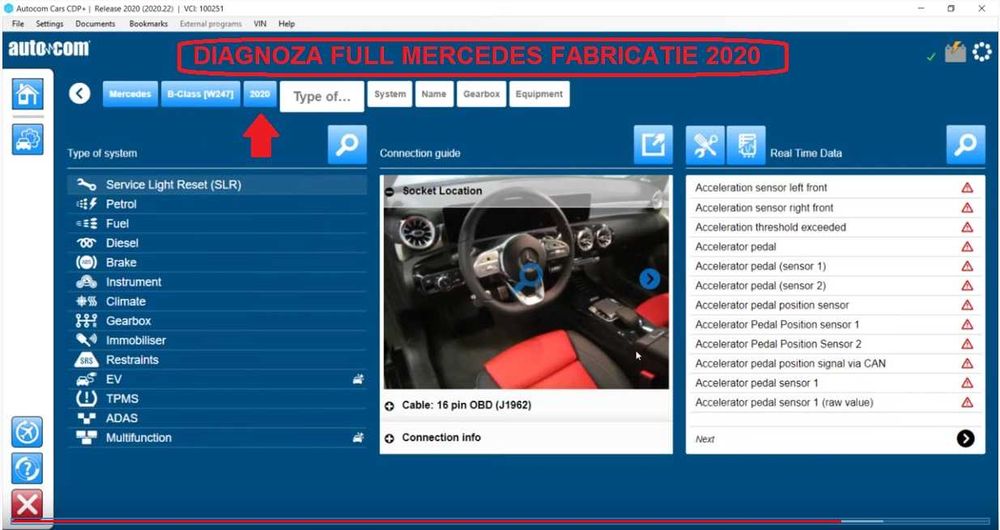Image resolution: width=1000 pixels, height=530 pixels.
Task: Open the Home screen icon
Action: click(27, 94)
